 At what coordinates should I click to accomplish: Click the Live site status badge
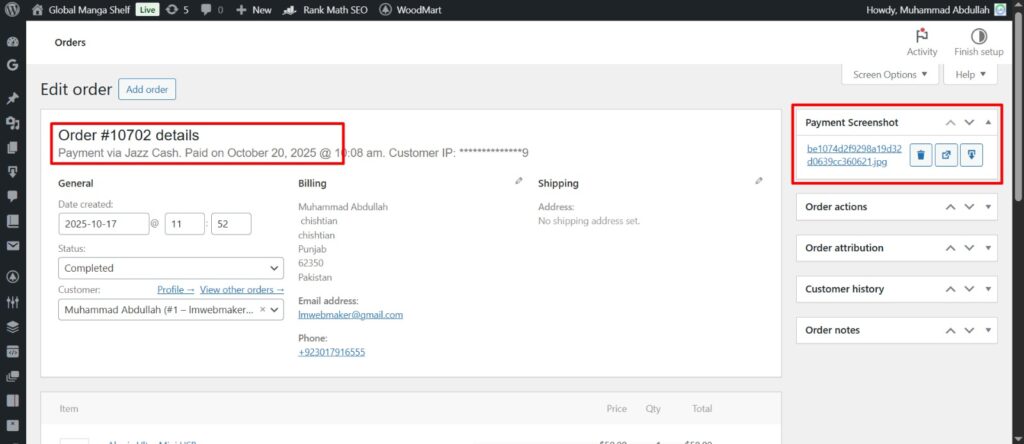tap(148, 10)
